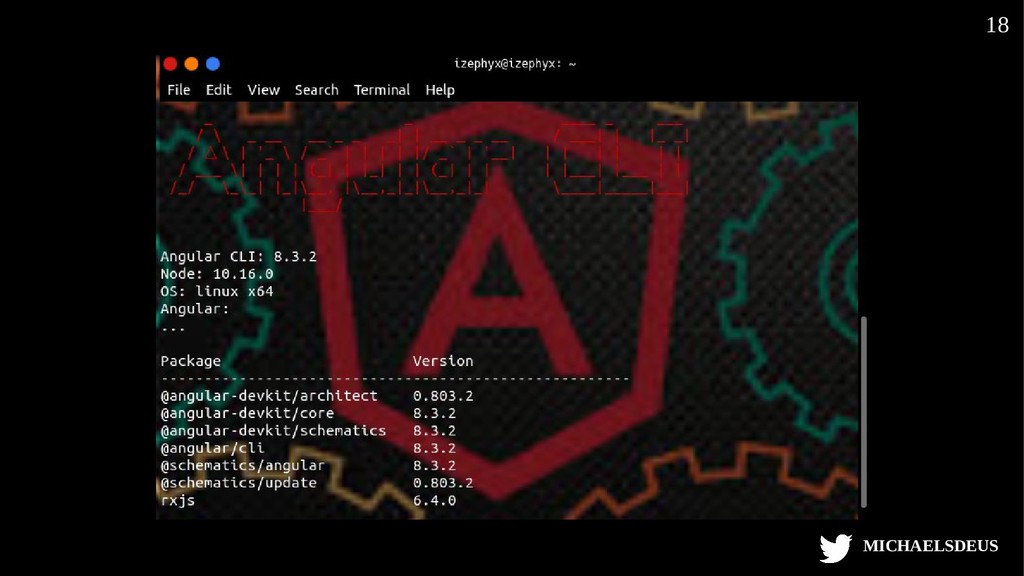Click the @angular/cli version 8.3.2

pyautogui.click(x=434, y=448)
